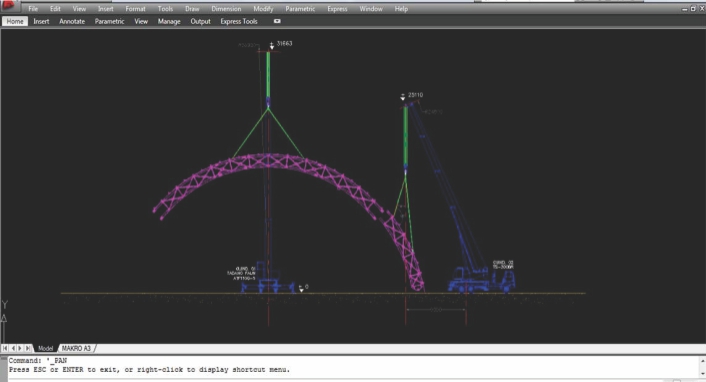Open the Dimension menu

coord(226,9)
